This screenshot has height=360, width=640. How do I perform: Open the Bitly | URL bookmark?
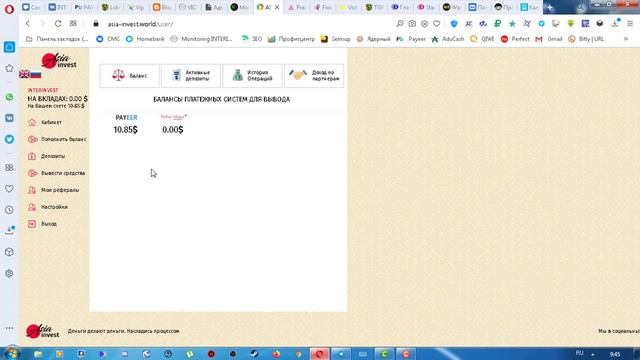coord(586,39)
